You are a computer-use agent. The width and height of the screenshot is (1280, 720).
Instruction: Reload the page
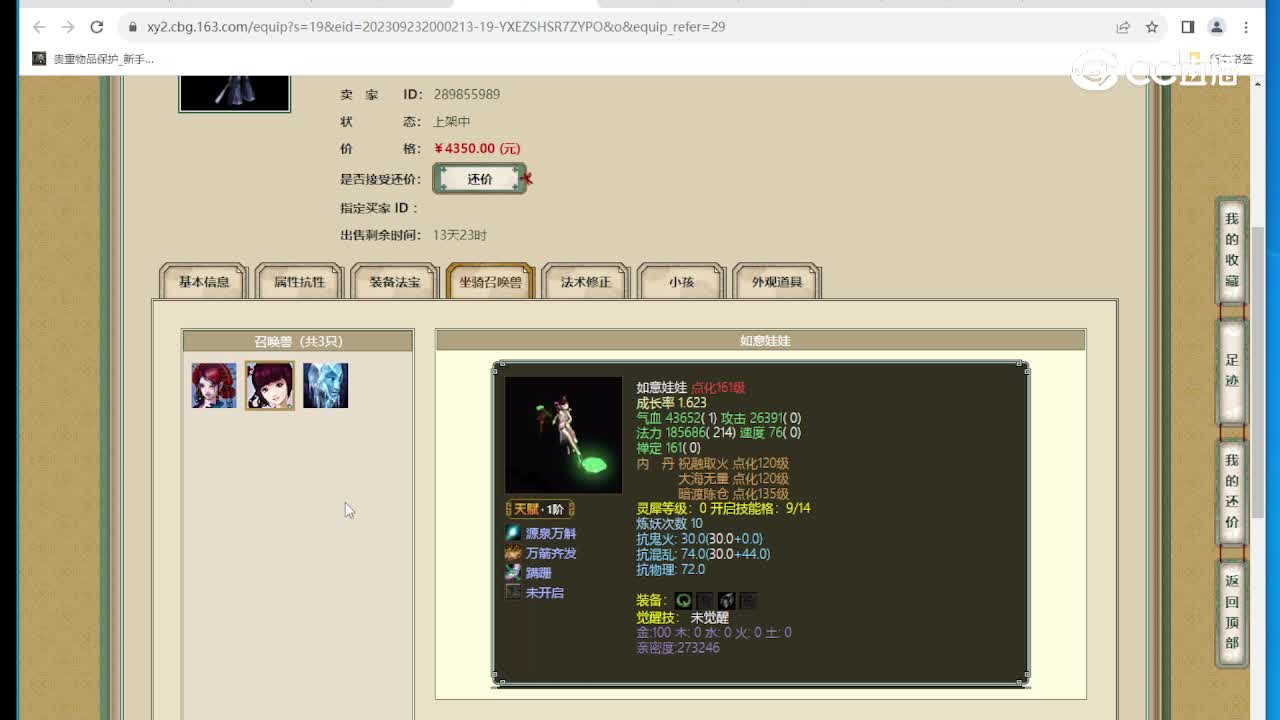(x=97, y=27)
